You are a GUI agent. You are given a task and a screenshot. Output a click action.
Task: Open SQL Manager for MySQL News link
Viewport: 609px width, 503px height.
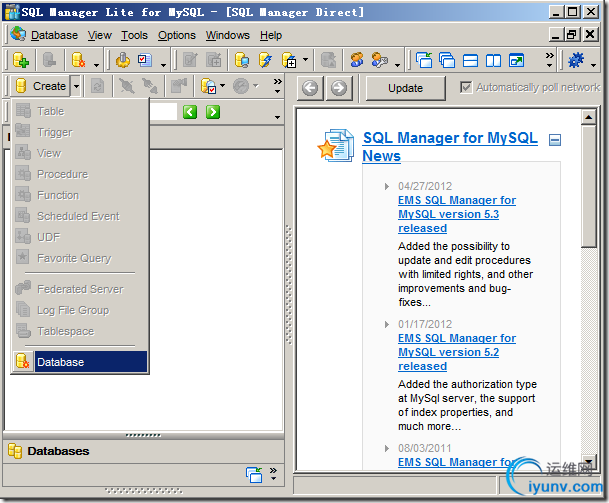tap(450, 147)
